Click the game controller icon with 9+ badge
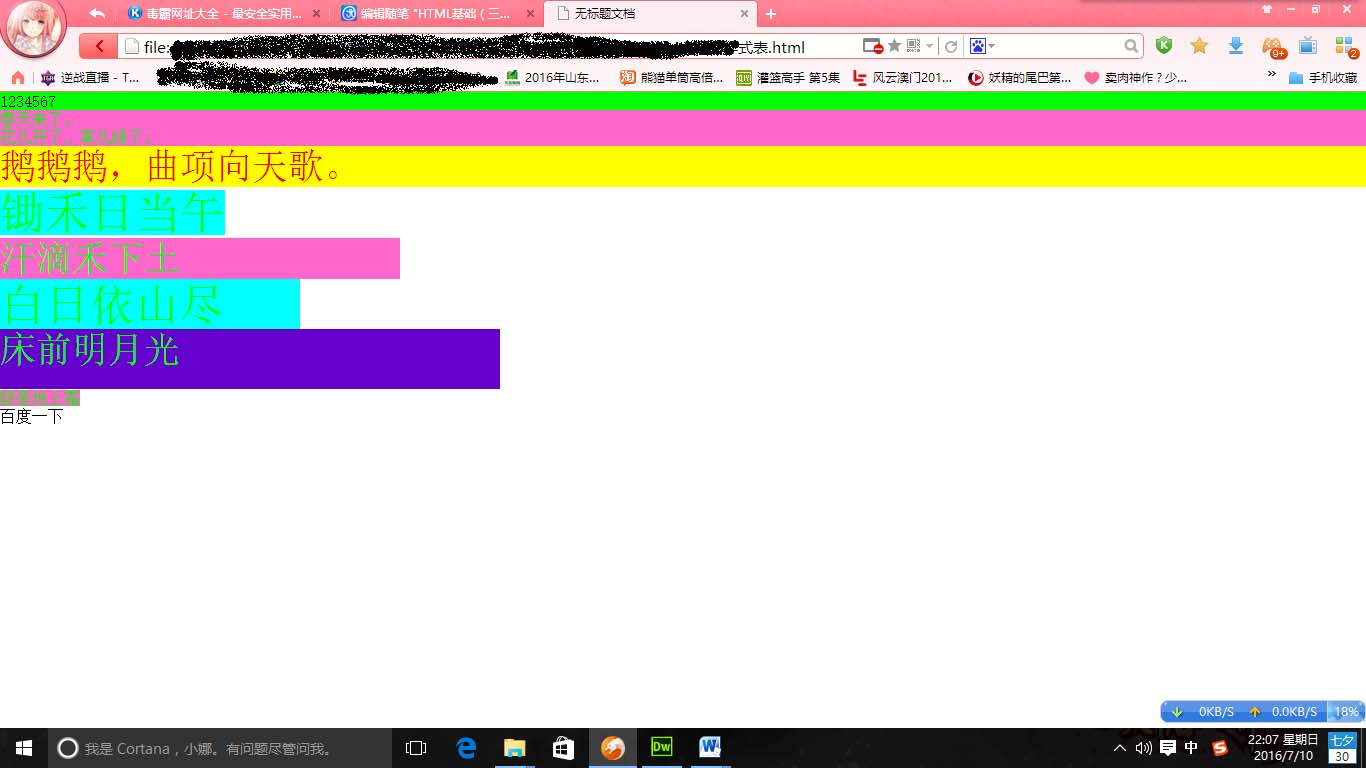 [1272, 46]
